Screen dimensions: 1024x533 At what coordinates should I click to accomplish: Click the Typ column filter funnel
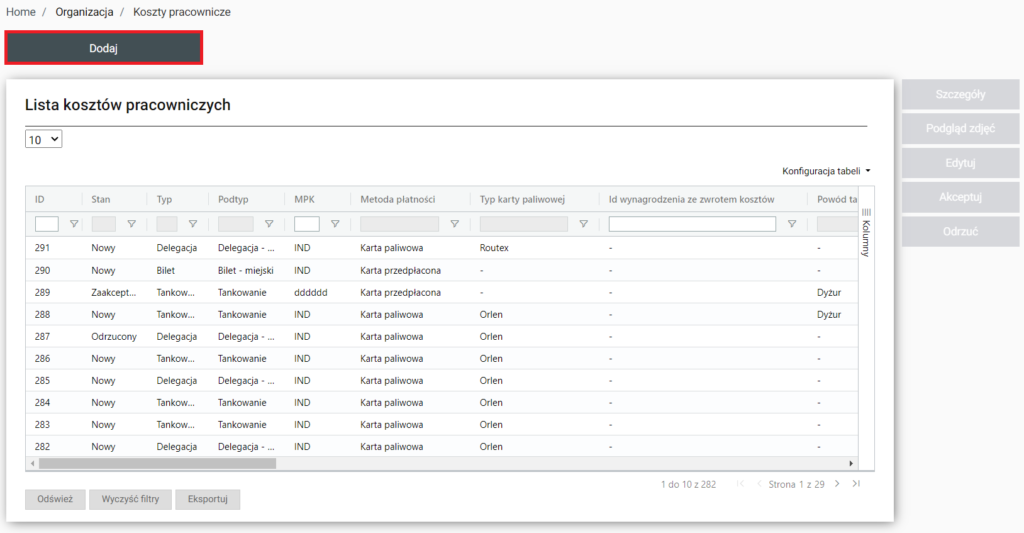click(192, 224)
